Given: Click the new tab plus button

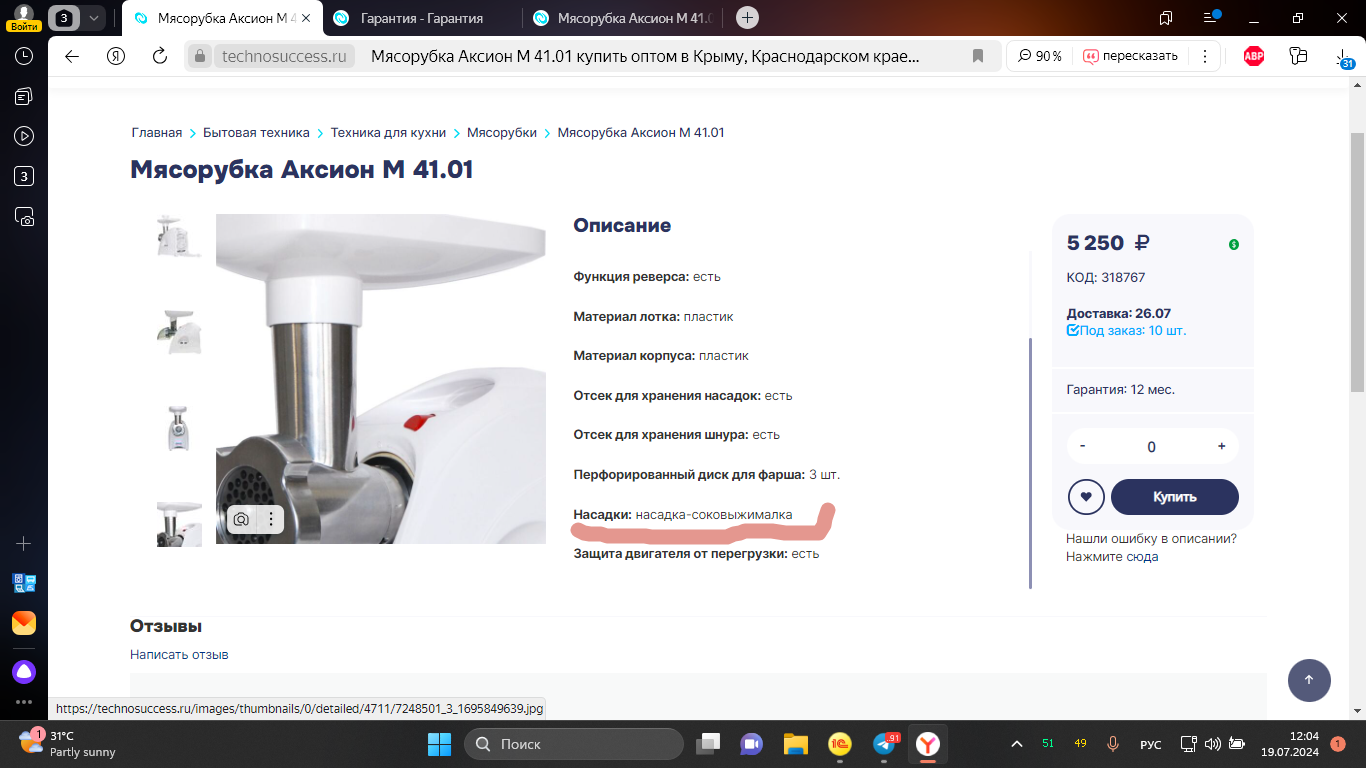Looking at the screenshot, I should coord(747,18).
